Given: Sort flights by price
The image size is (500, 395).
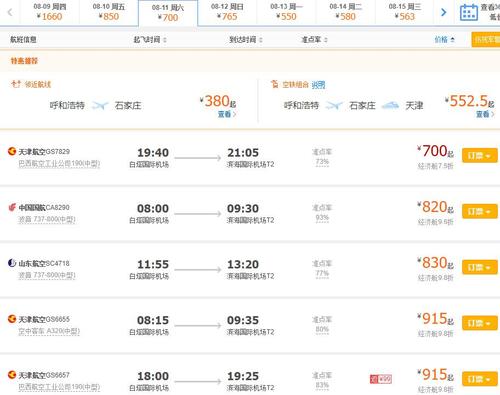Looking at the screenshot, I should [444, 40].
